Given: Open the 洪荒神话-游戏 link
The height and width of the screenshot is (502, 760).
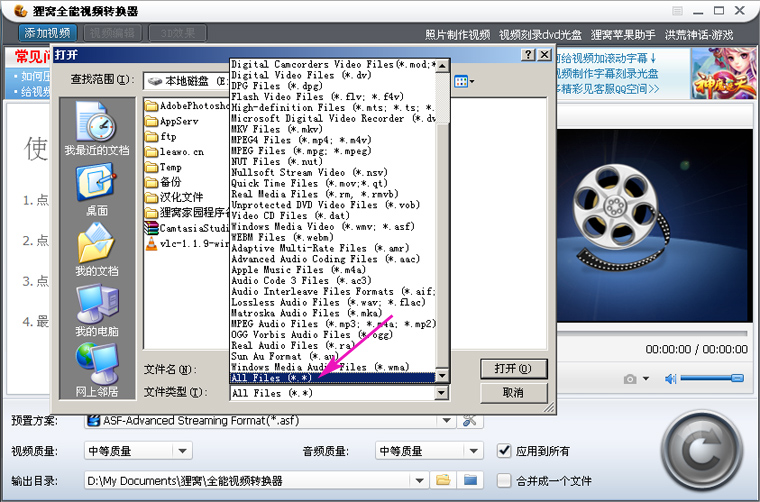Looking at the screenshot, I should [699, 35].
